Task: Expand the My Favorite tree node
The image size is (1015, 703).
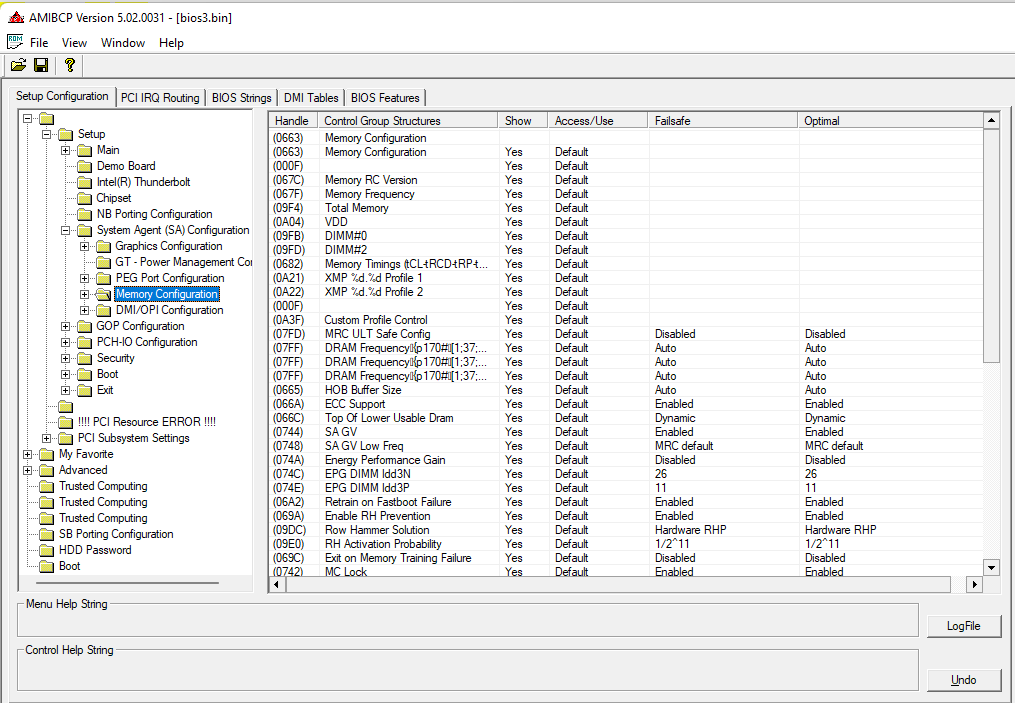Action: point(27,454)
